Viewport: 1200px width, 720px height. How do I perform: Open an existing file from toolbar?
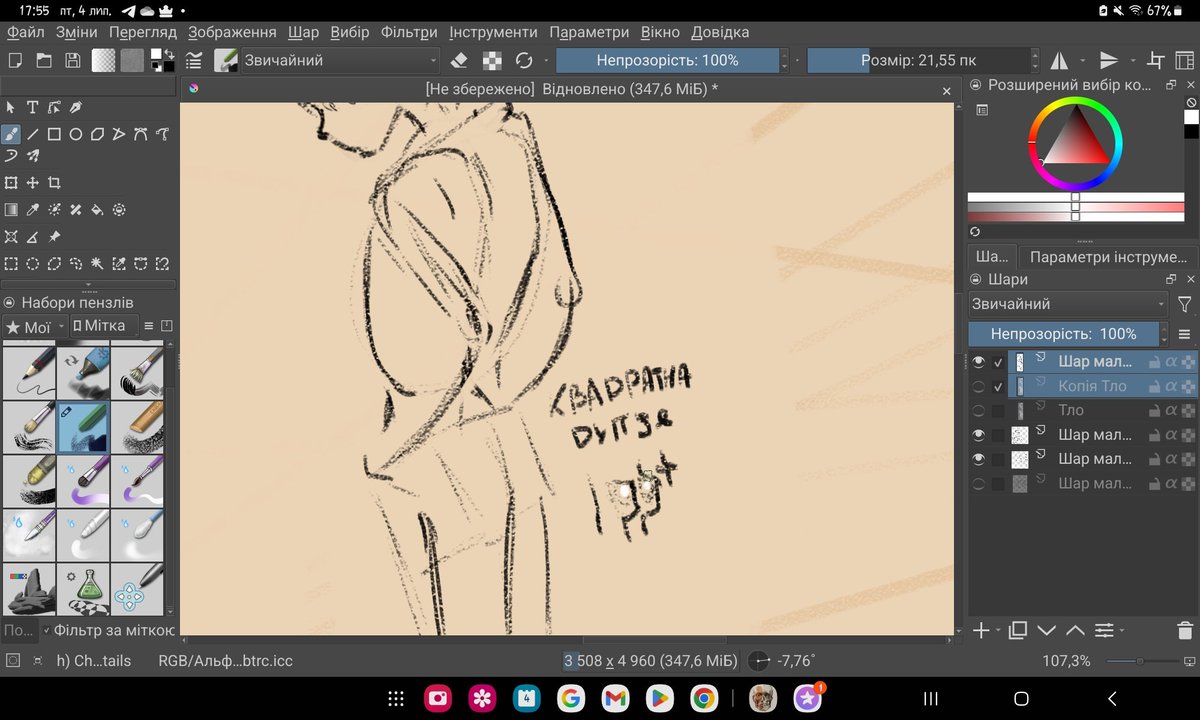point(43,60)
